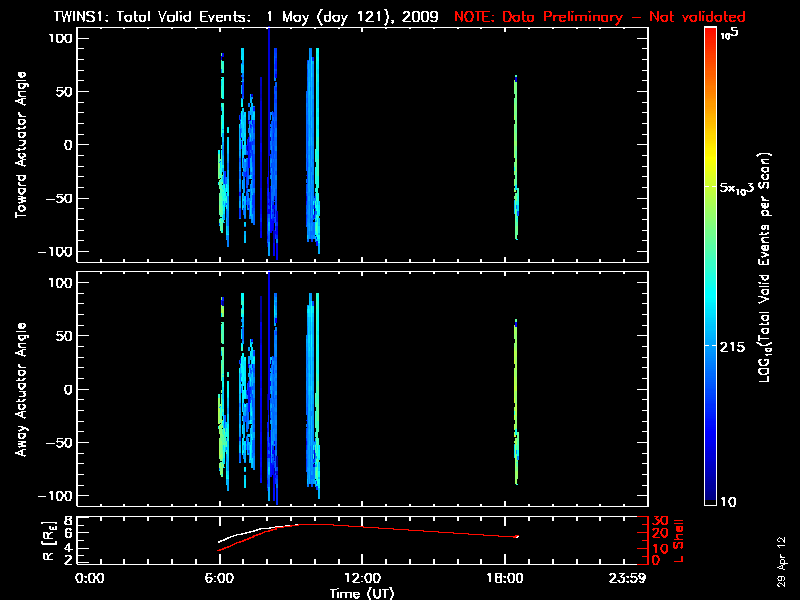800x600 pixels.
Task: Select the "Time (UT)" x-axis label
Action: click(362, 593)
